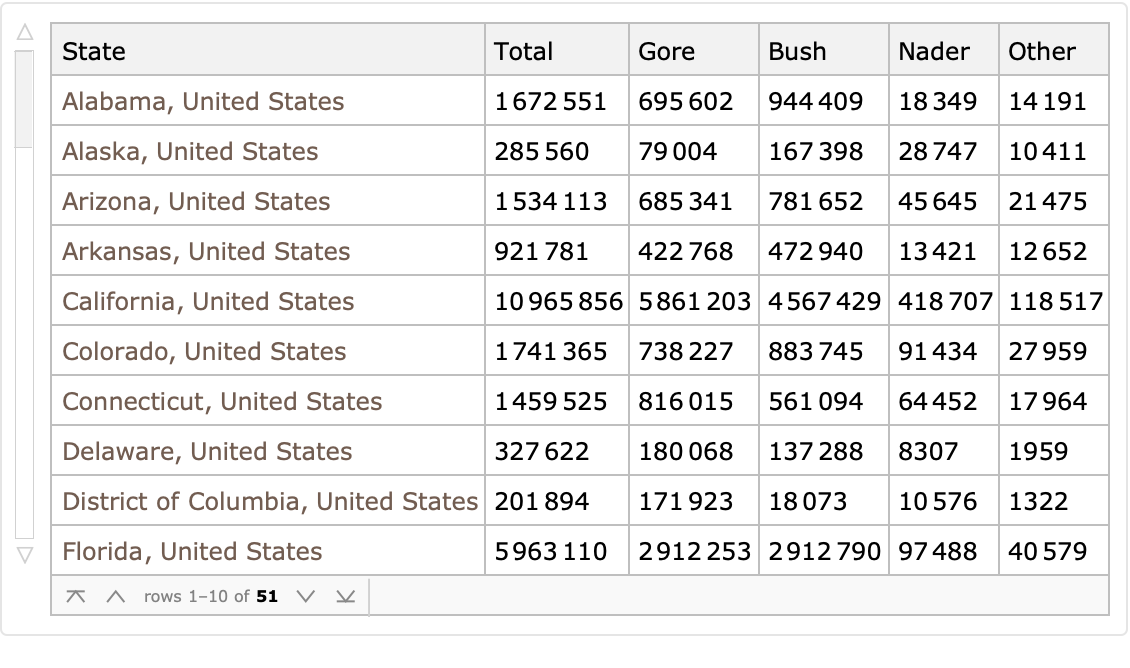Click the scroll-up triangle above the scrollbar
Image resolution: width=1130 pixels, height=668 pixels.
(x=25, y=33)
